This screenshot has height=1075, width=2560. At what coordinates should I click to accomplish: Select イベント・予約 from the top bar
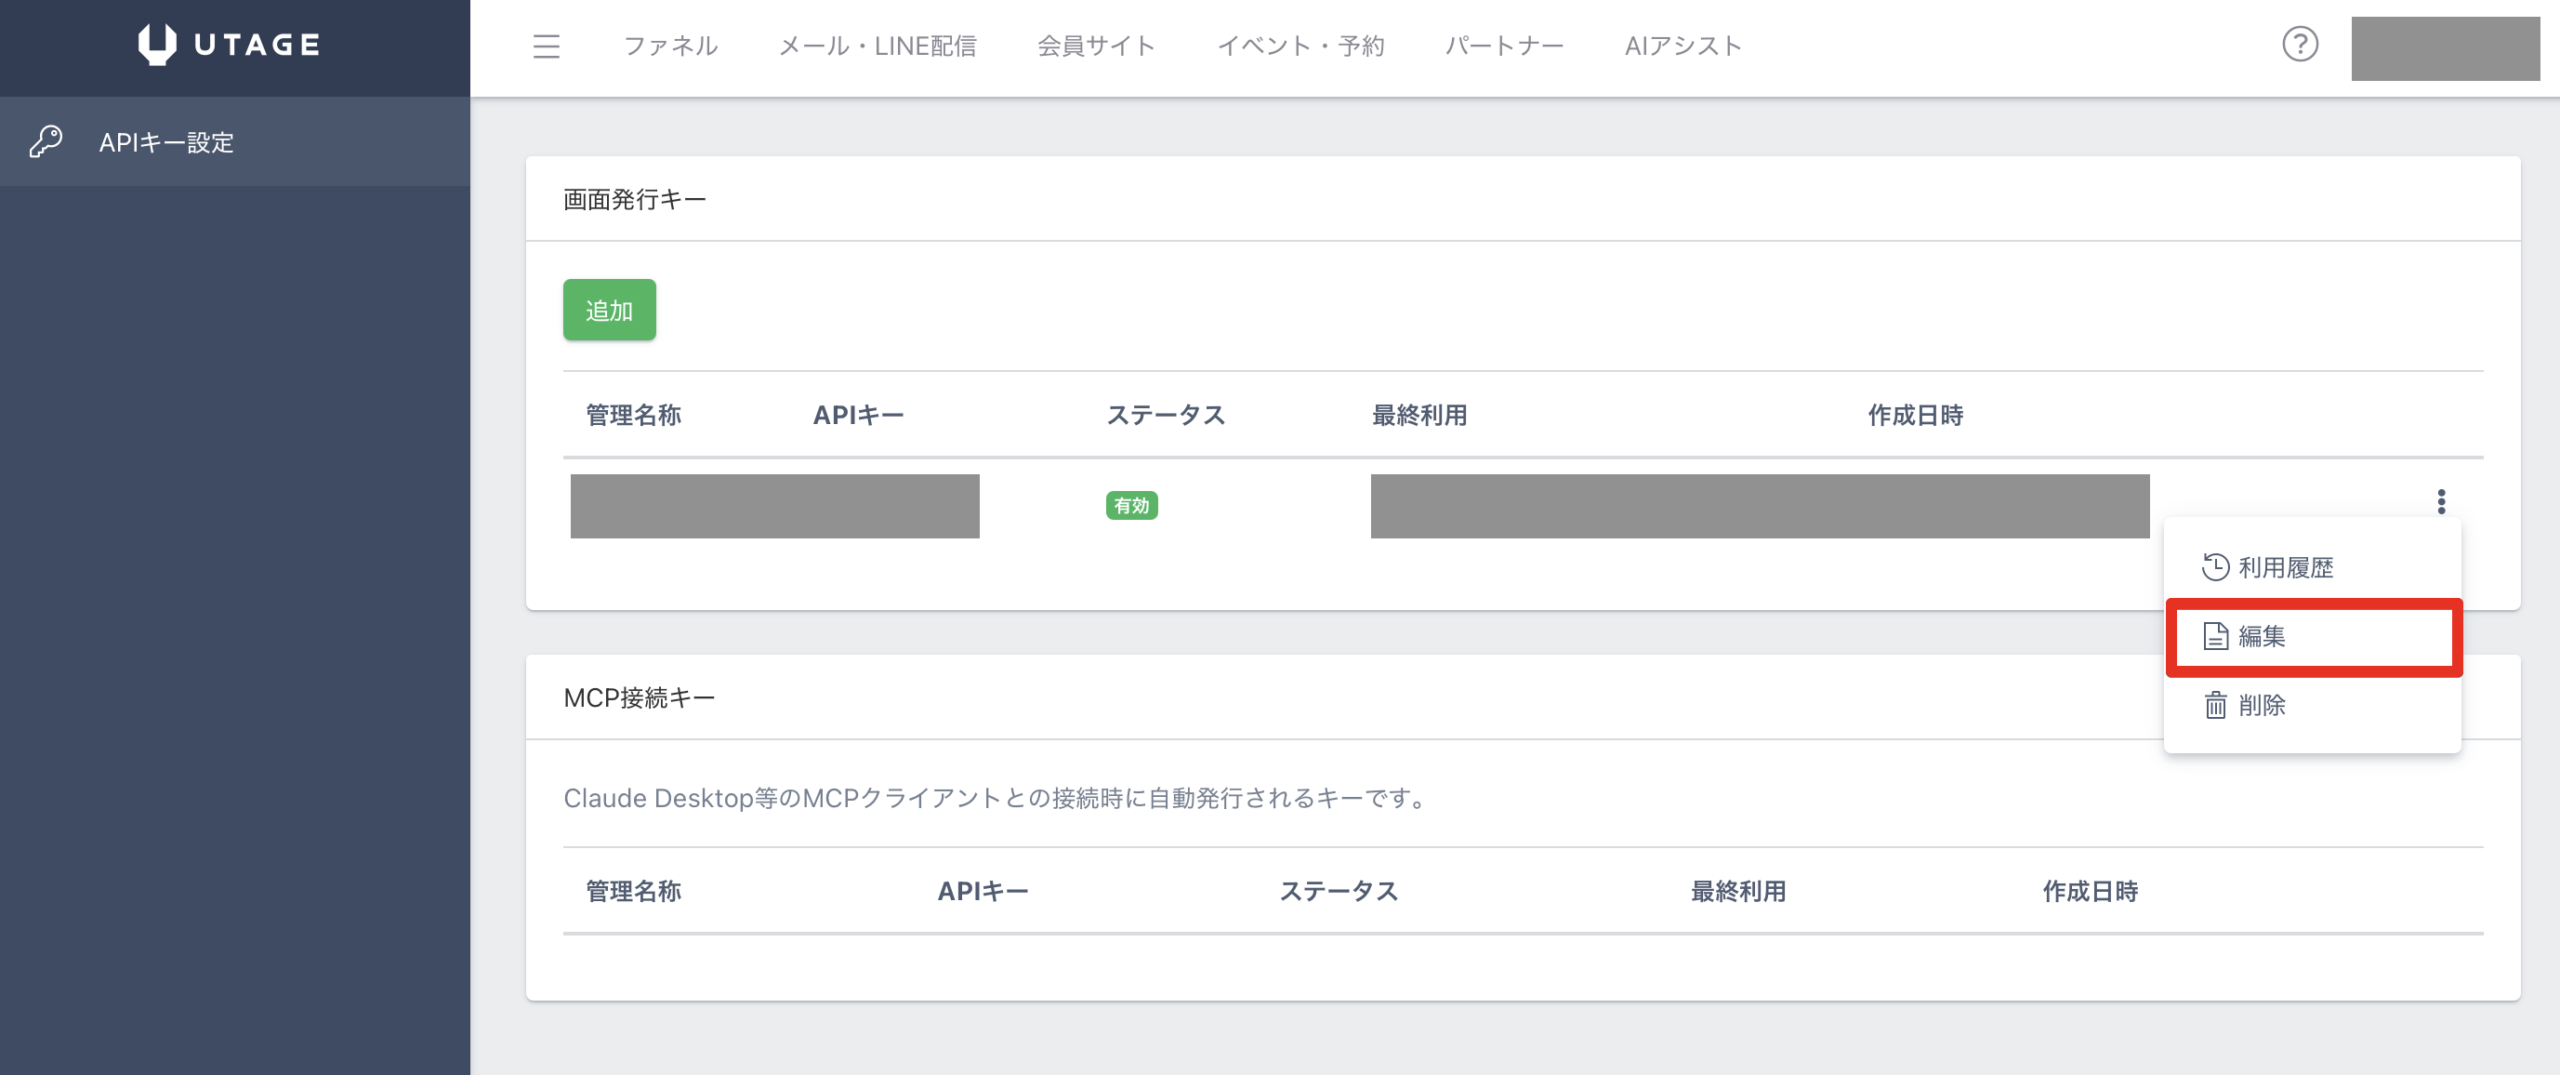click(x=1300, y=46)
